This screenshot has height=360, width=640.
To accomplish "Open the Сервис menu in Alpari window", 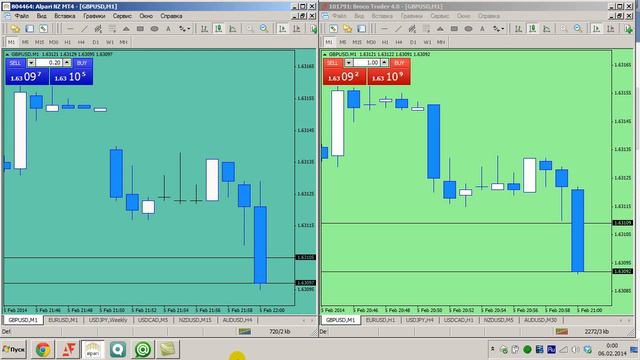I will (122, 16).
